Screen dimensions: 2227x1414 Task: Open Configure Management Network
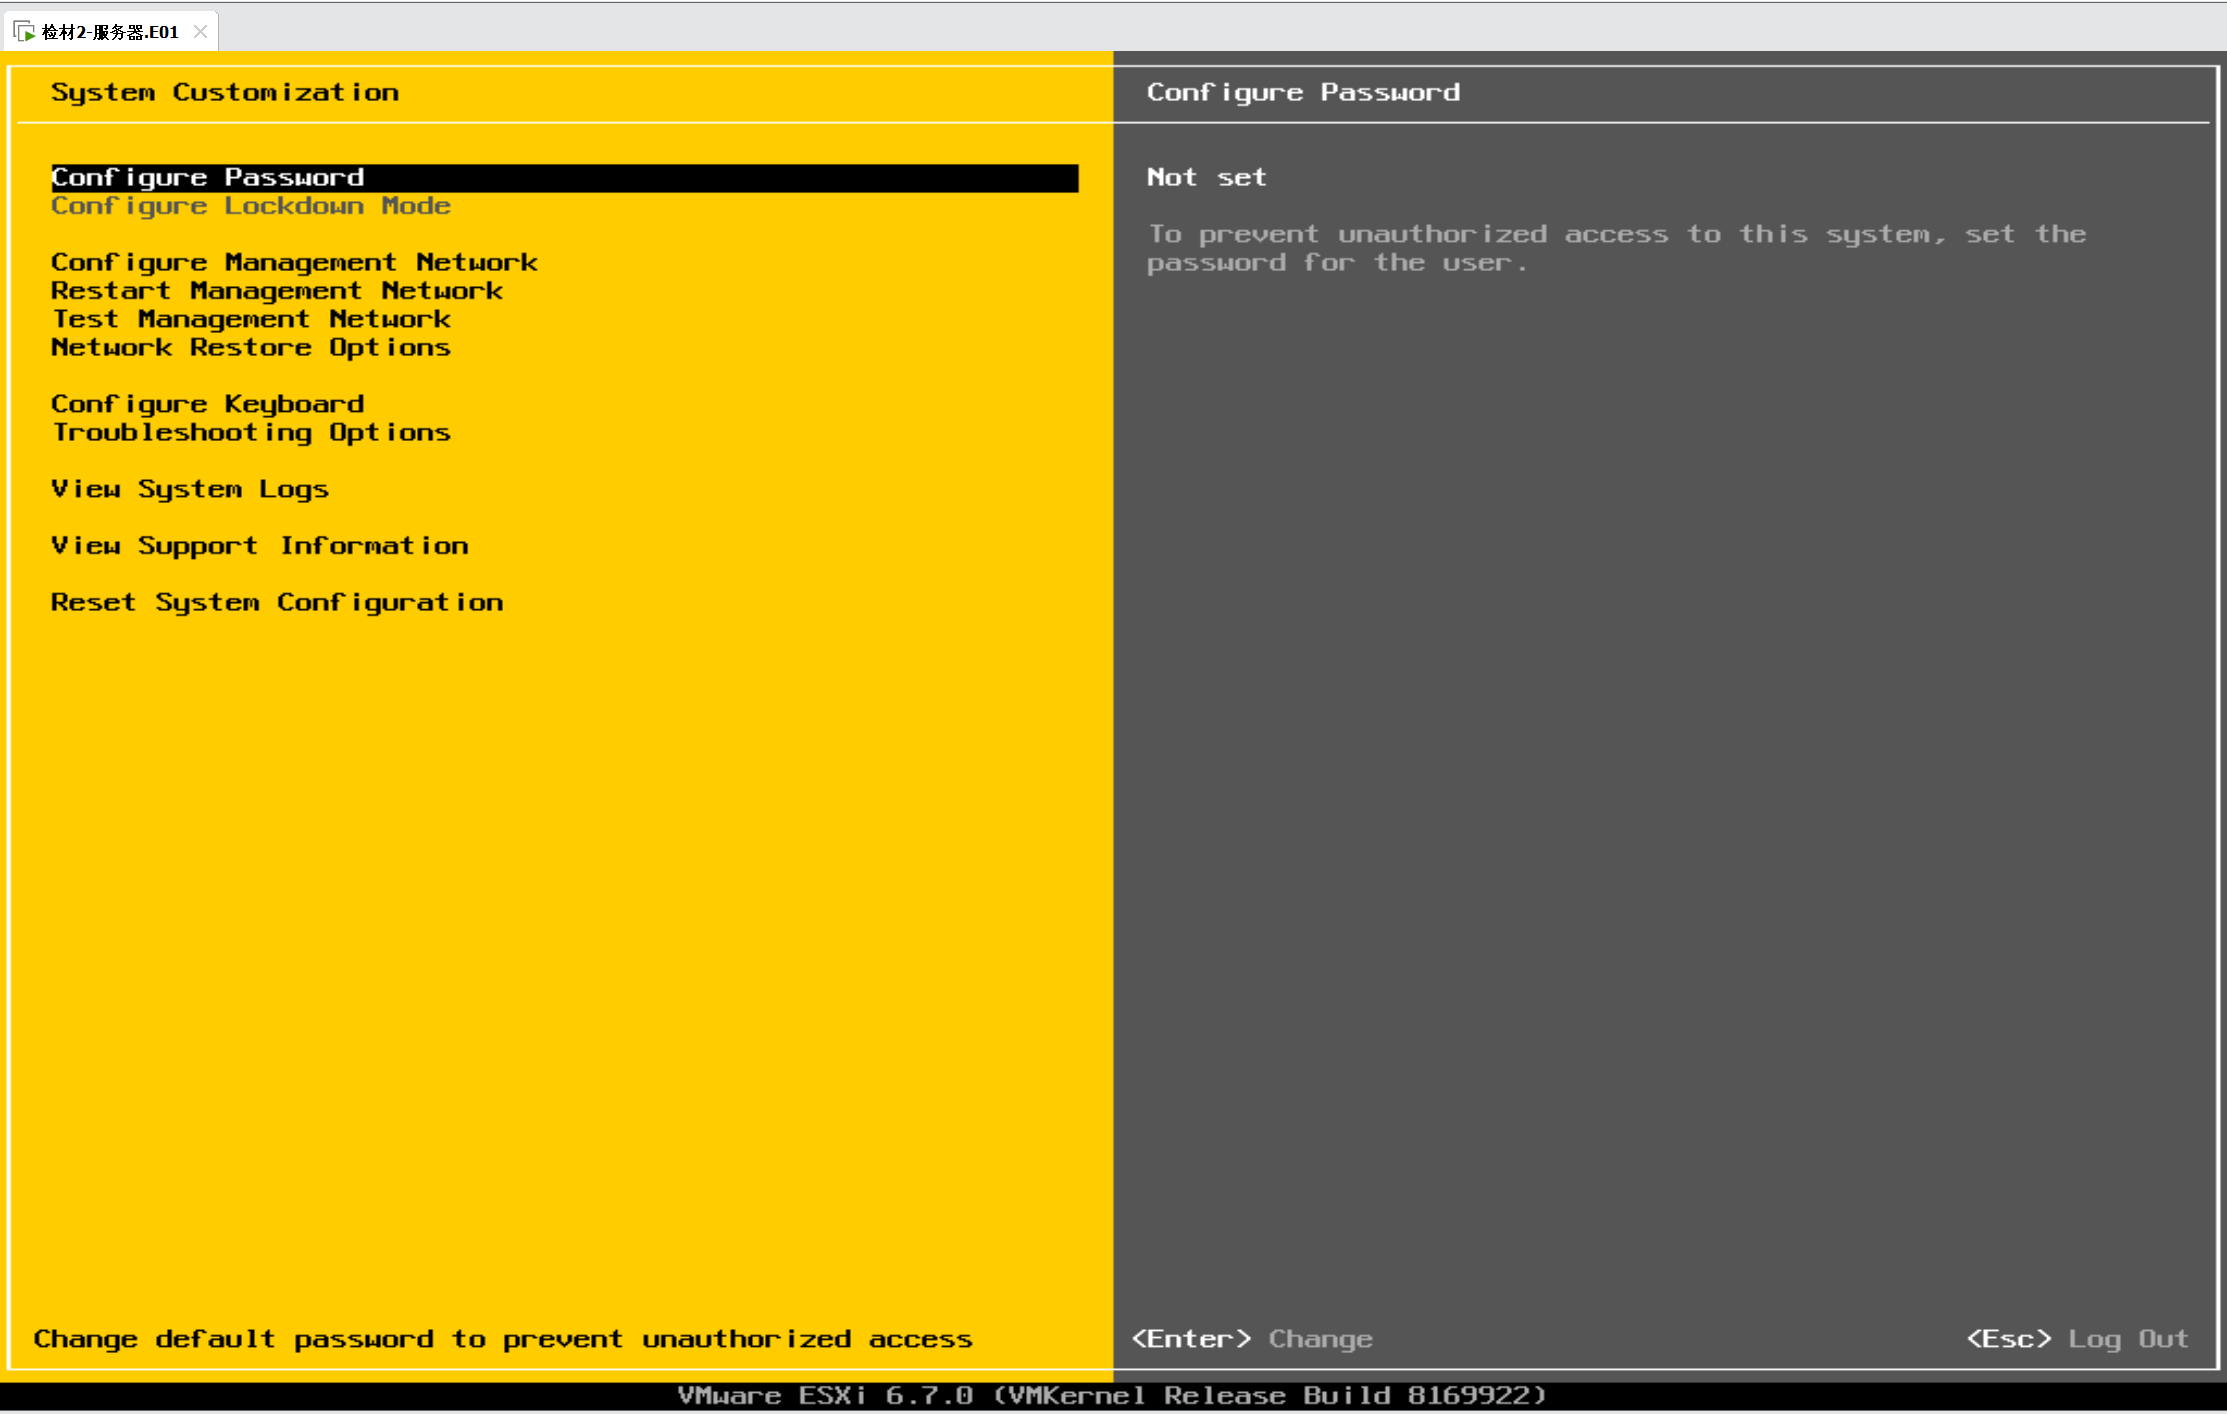294,263
